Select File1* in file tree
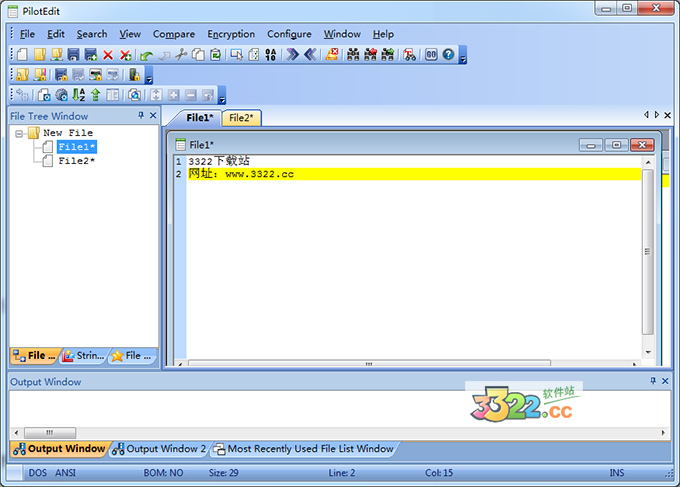680x487 pixels. pyautogui.click(x=77, y=147)
